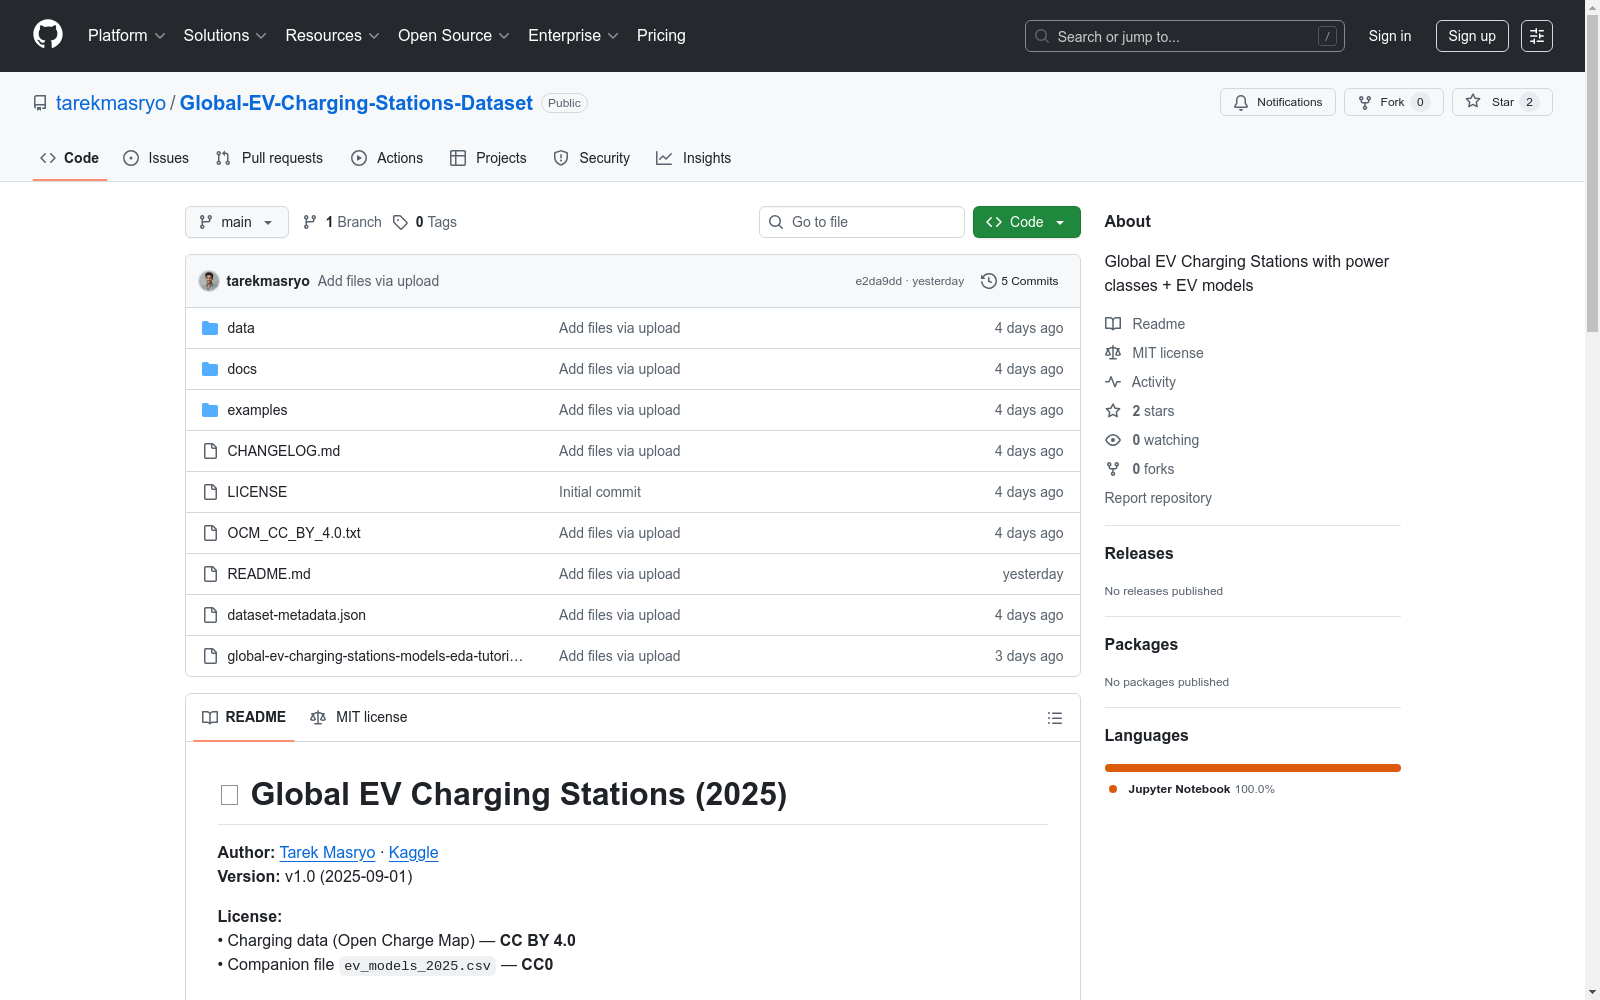This screenshot has width=1600, height=1000.
Task: Click the tarekmasryo avatar image
Action: [x=209, y=281]
